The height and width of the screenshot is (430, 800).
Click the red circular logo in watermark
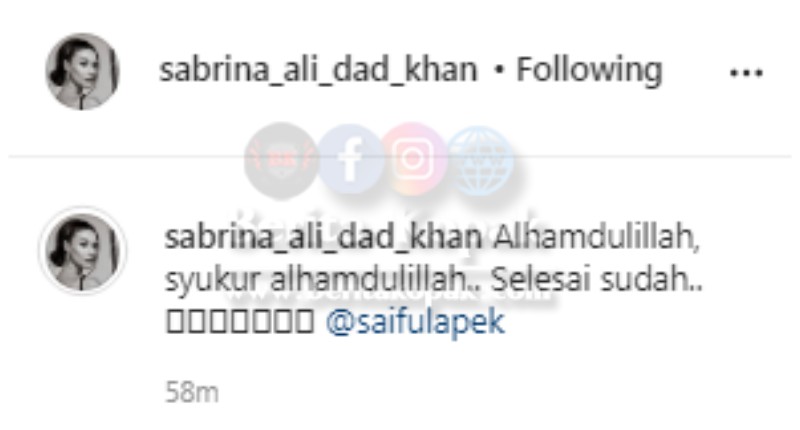click(280, 159)
